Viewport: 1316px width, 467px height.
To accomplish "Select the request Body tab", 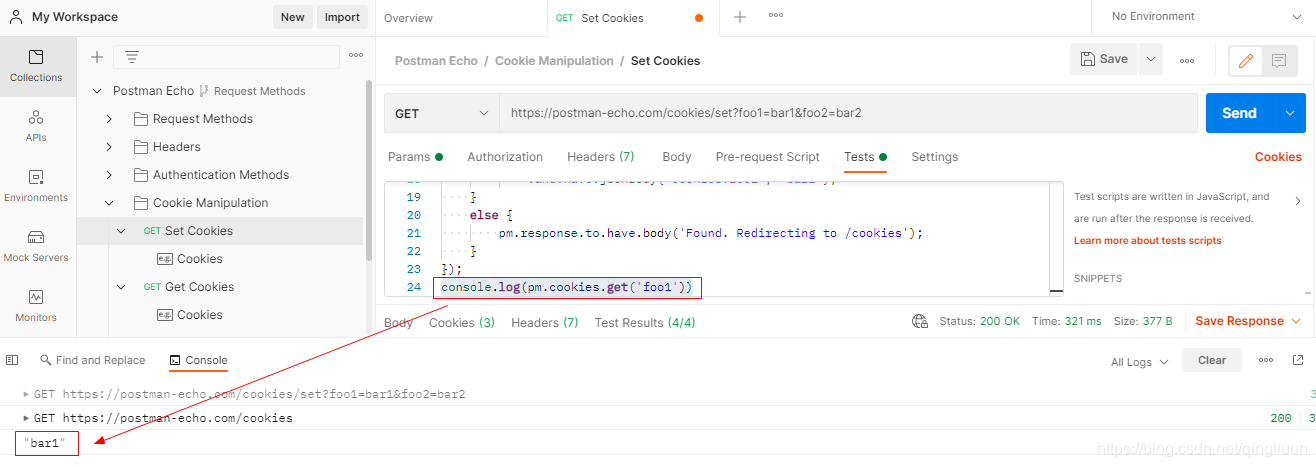I will (677, 157).
